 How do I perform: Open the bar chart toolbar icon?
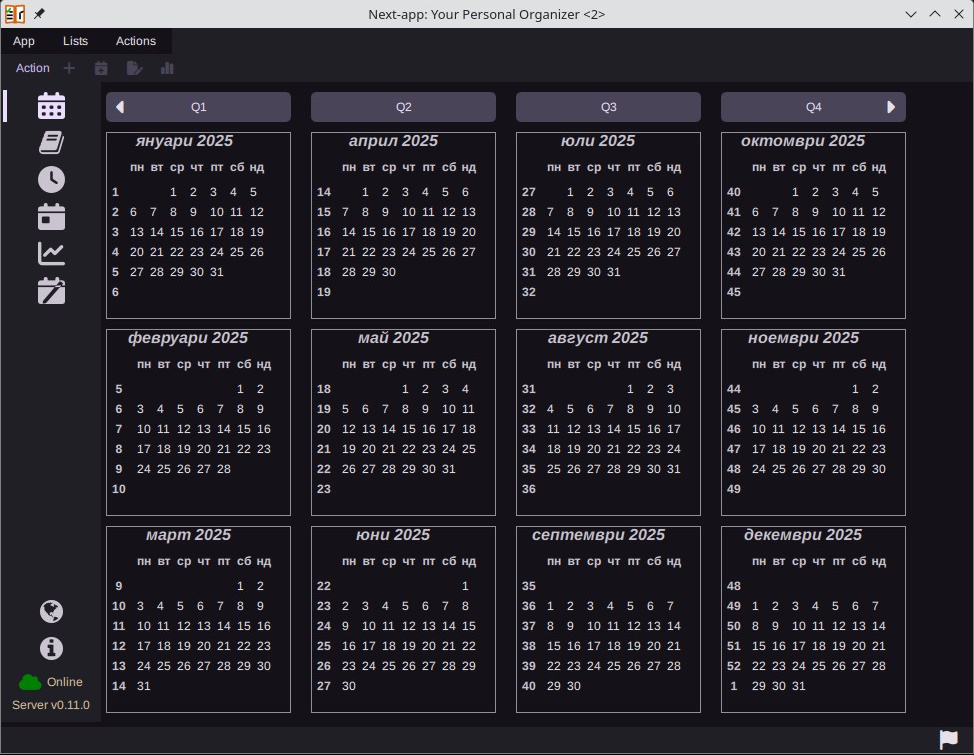[167, 67]
